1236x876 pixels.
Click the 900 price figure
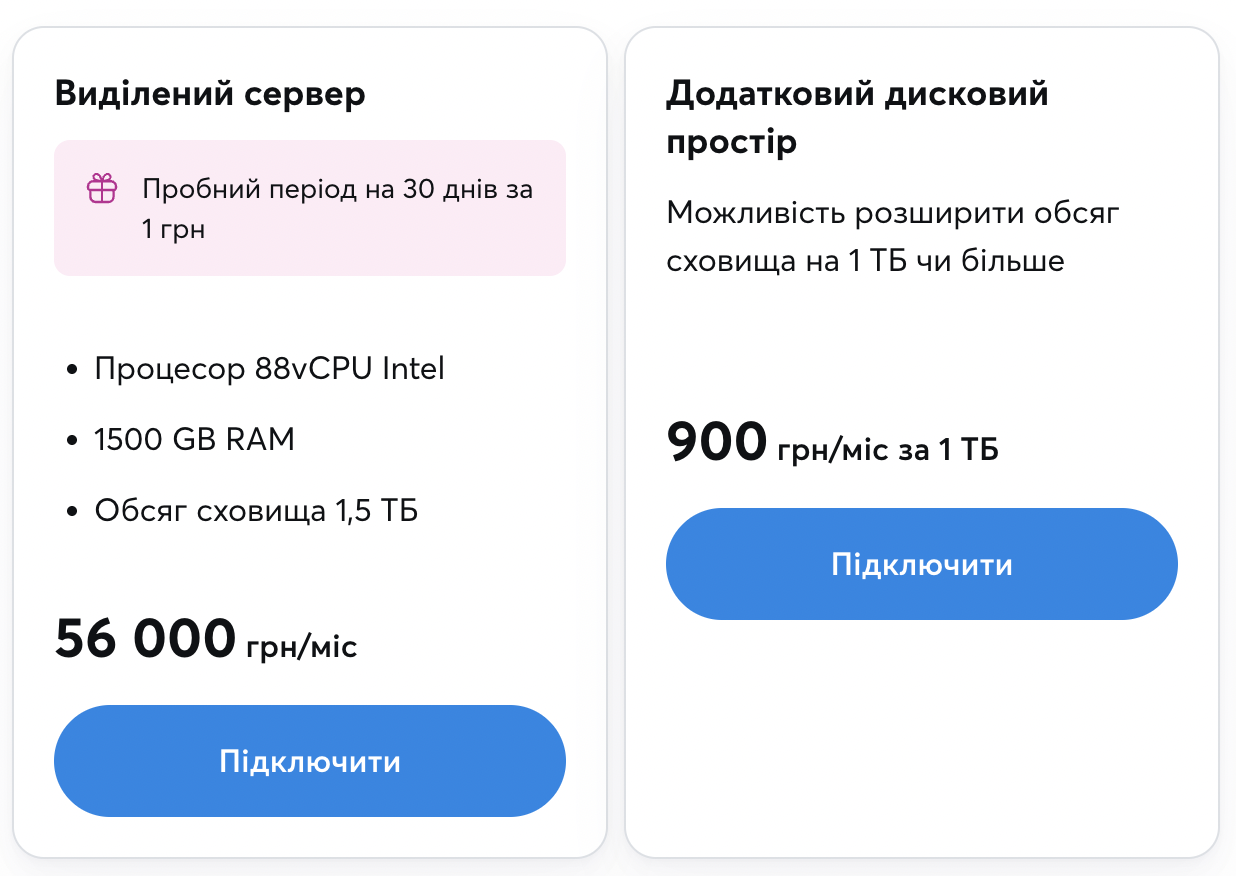tap(716, 441)
